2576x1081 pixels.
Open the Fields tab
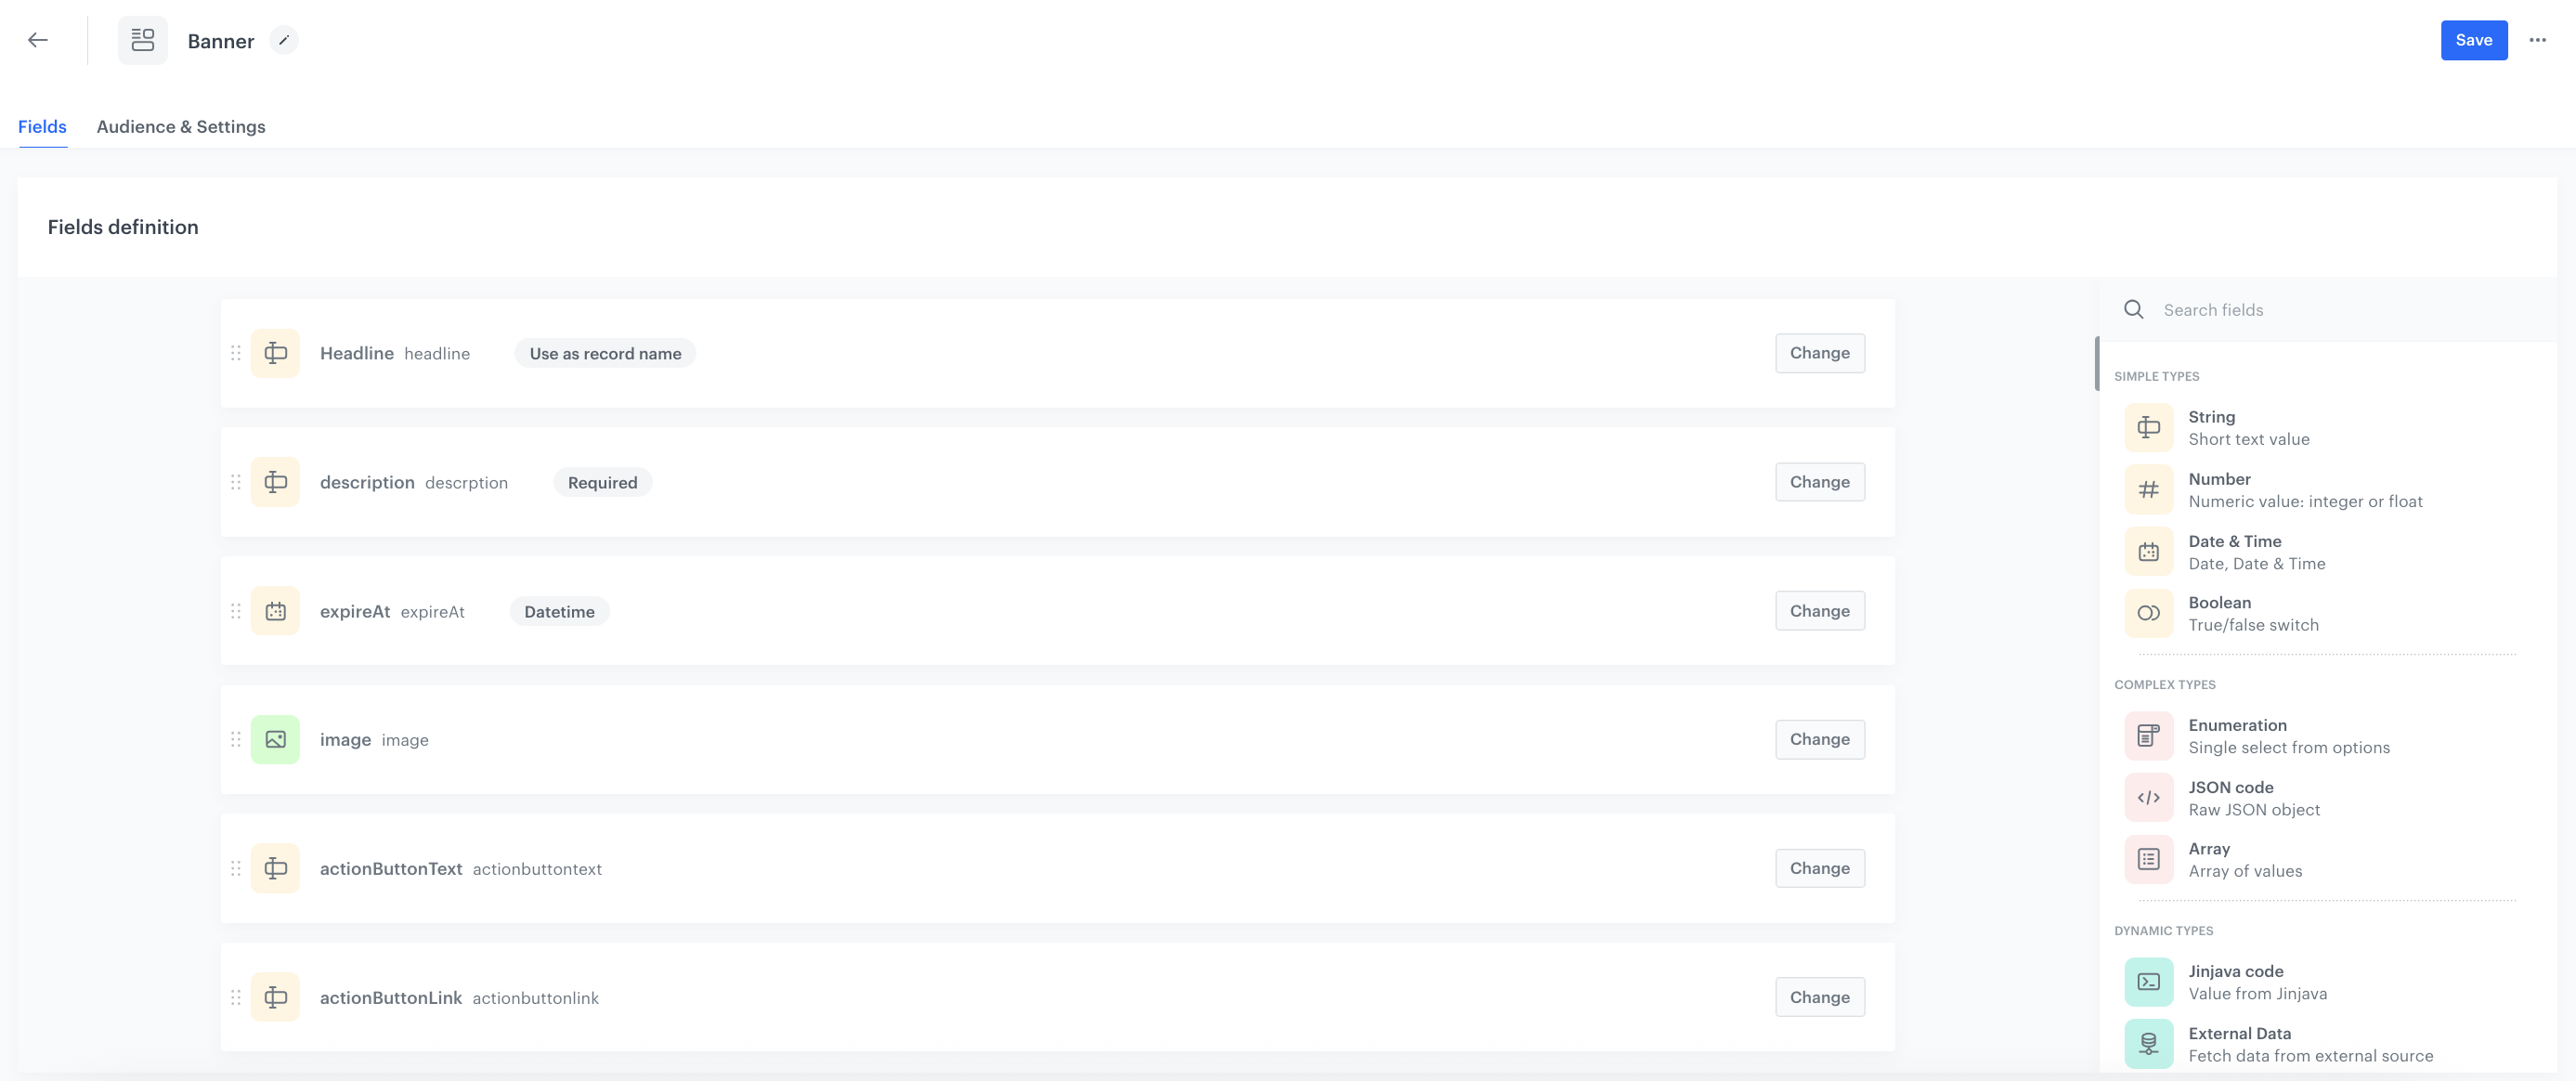42,127
